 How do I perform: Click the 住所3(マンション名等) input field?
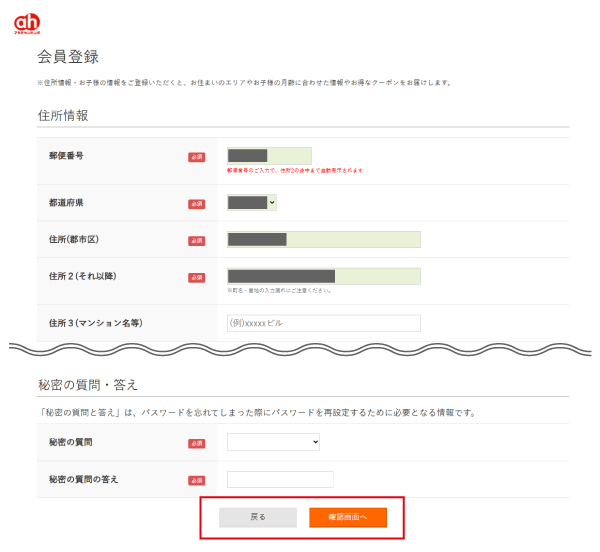point(324,323)
